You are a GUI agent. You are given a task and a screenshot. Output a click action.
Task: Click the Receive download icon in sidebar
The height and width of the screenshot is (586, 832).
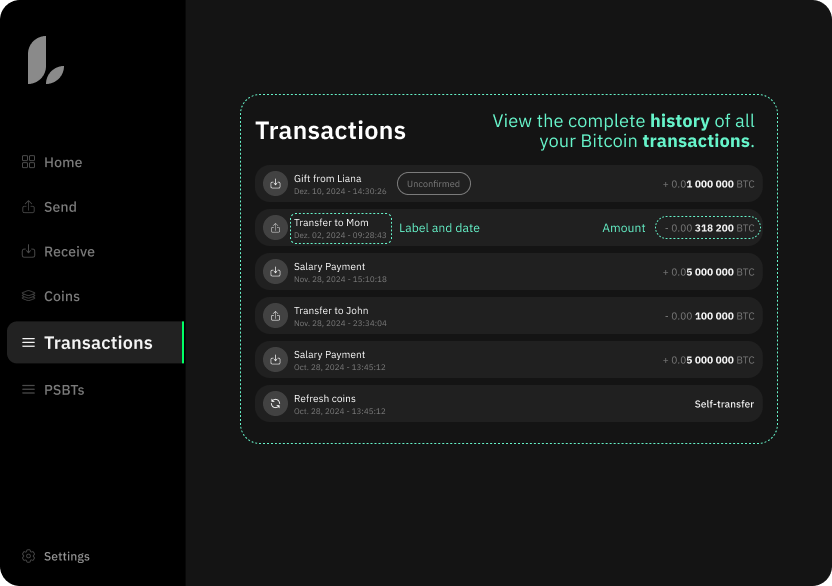[28, 252]
